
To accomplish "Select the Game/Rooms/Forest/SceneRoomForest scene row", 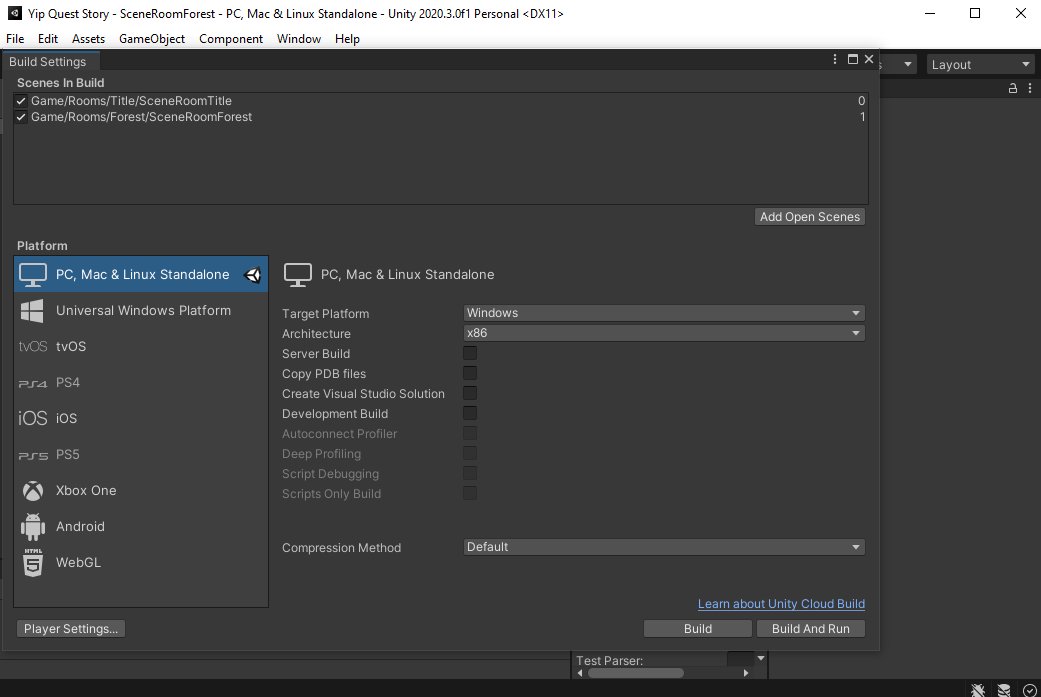I will (x=441, y=117).
